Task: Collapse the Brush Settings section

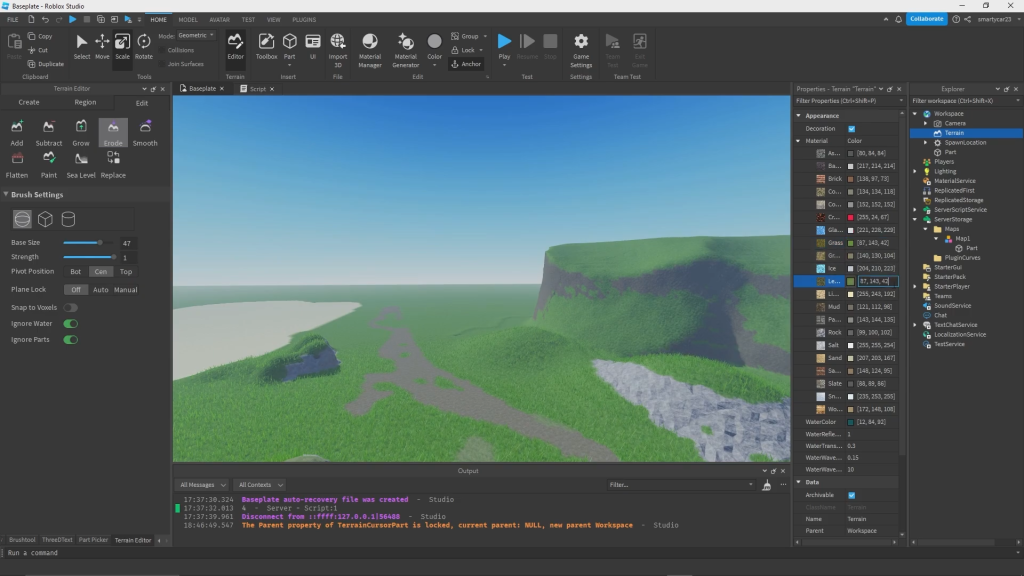Action: (6, 195)
